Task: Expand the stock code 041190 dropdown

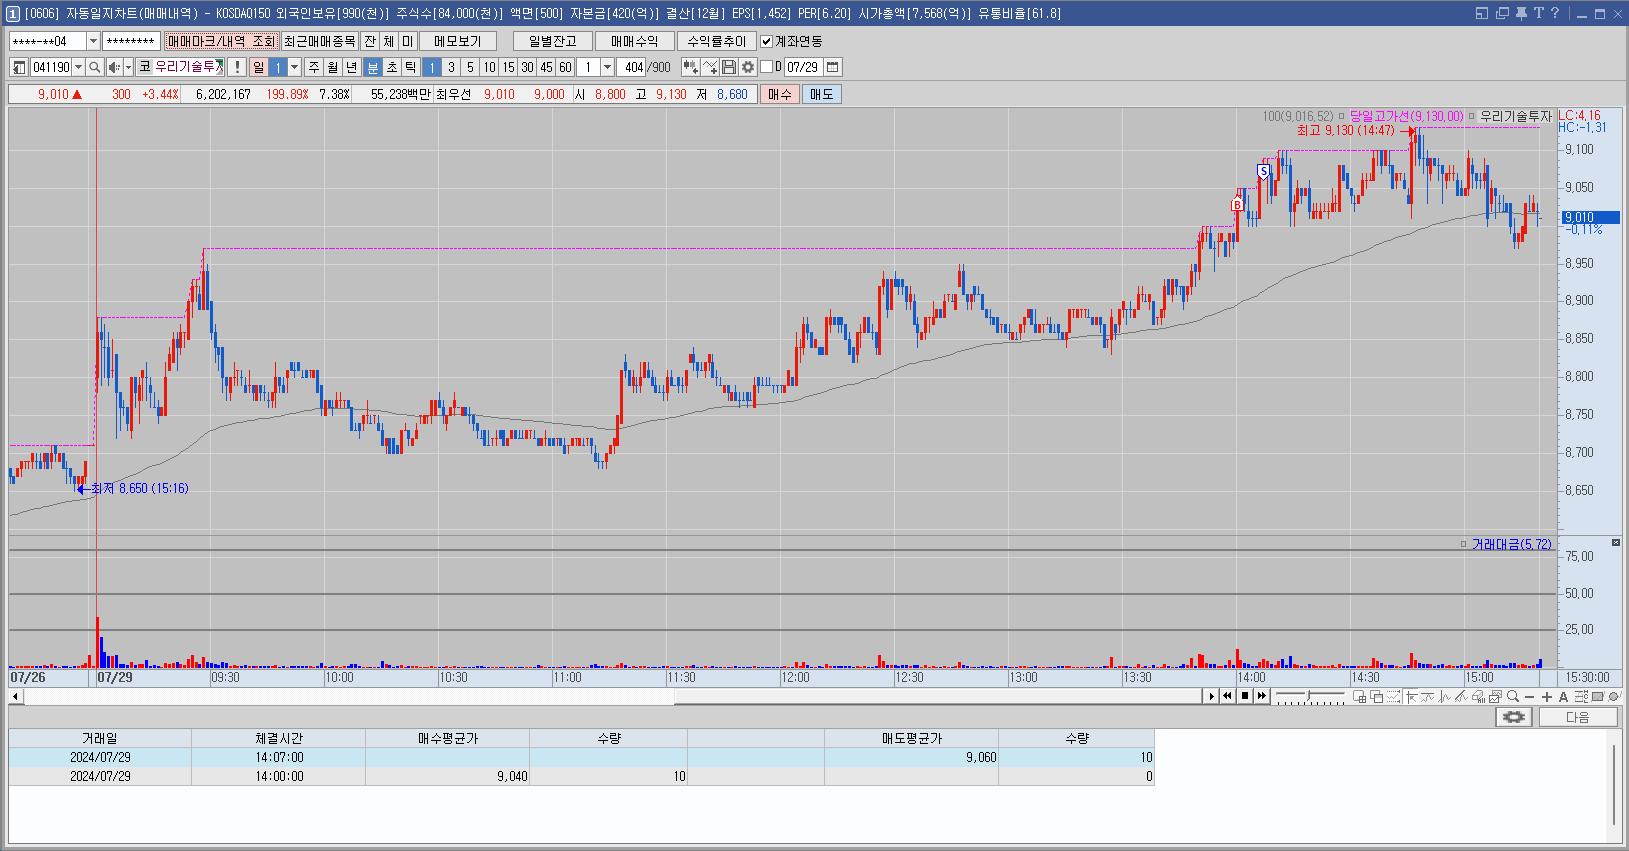Action: click(x=78, y=67)
